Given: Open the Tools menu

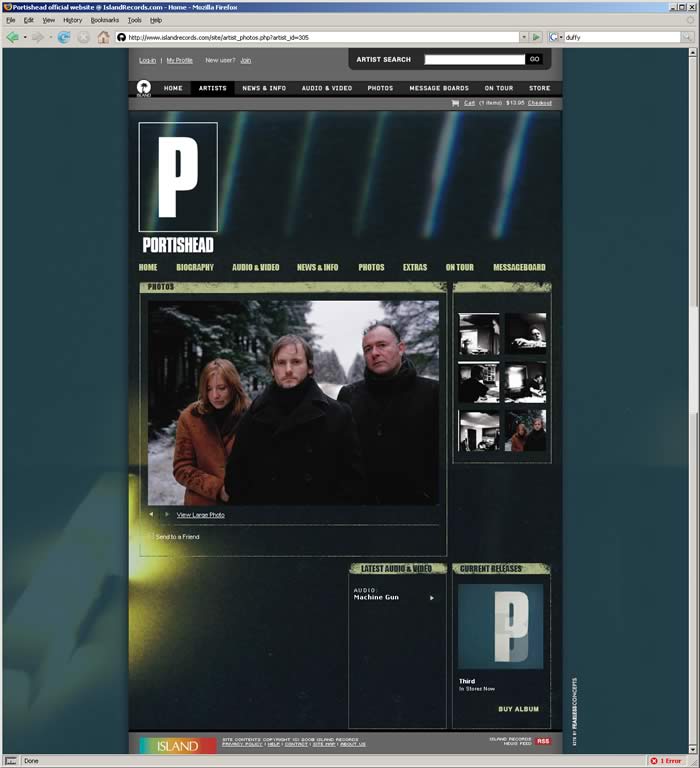Looking at the screenshot, I should click(134, 20).
